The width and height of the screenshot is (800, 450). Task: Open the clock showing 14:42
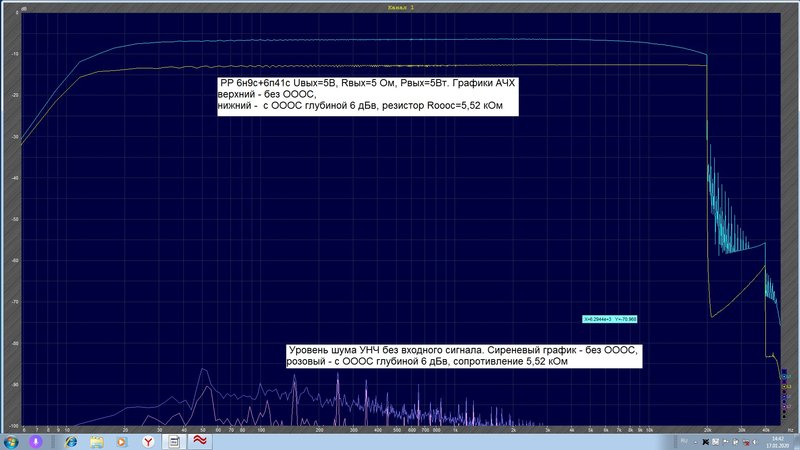click(778, 442)
